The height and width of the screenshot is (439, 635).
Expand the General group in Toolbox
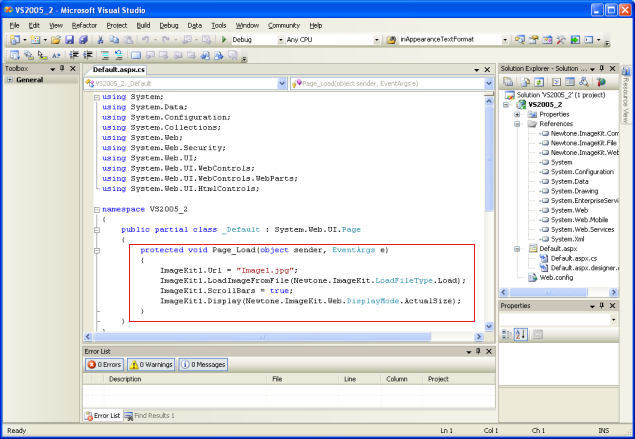(10, 80)
